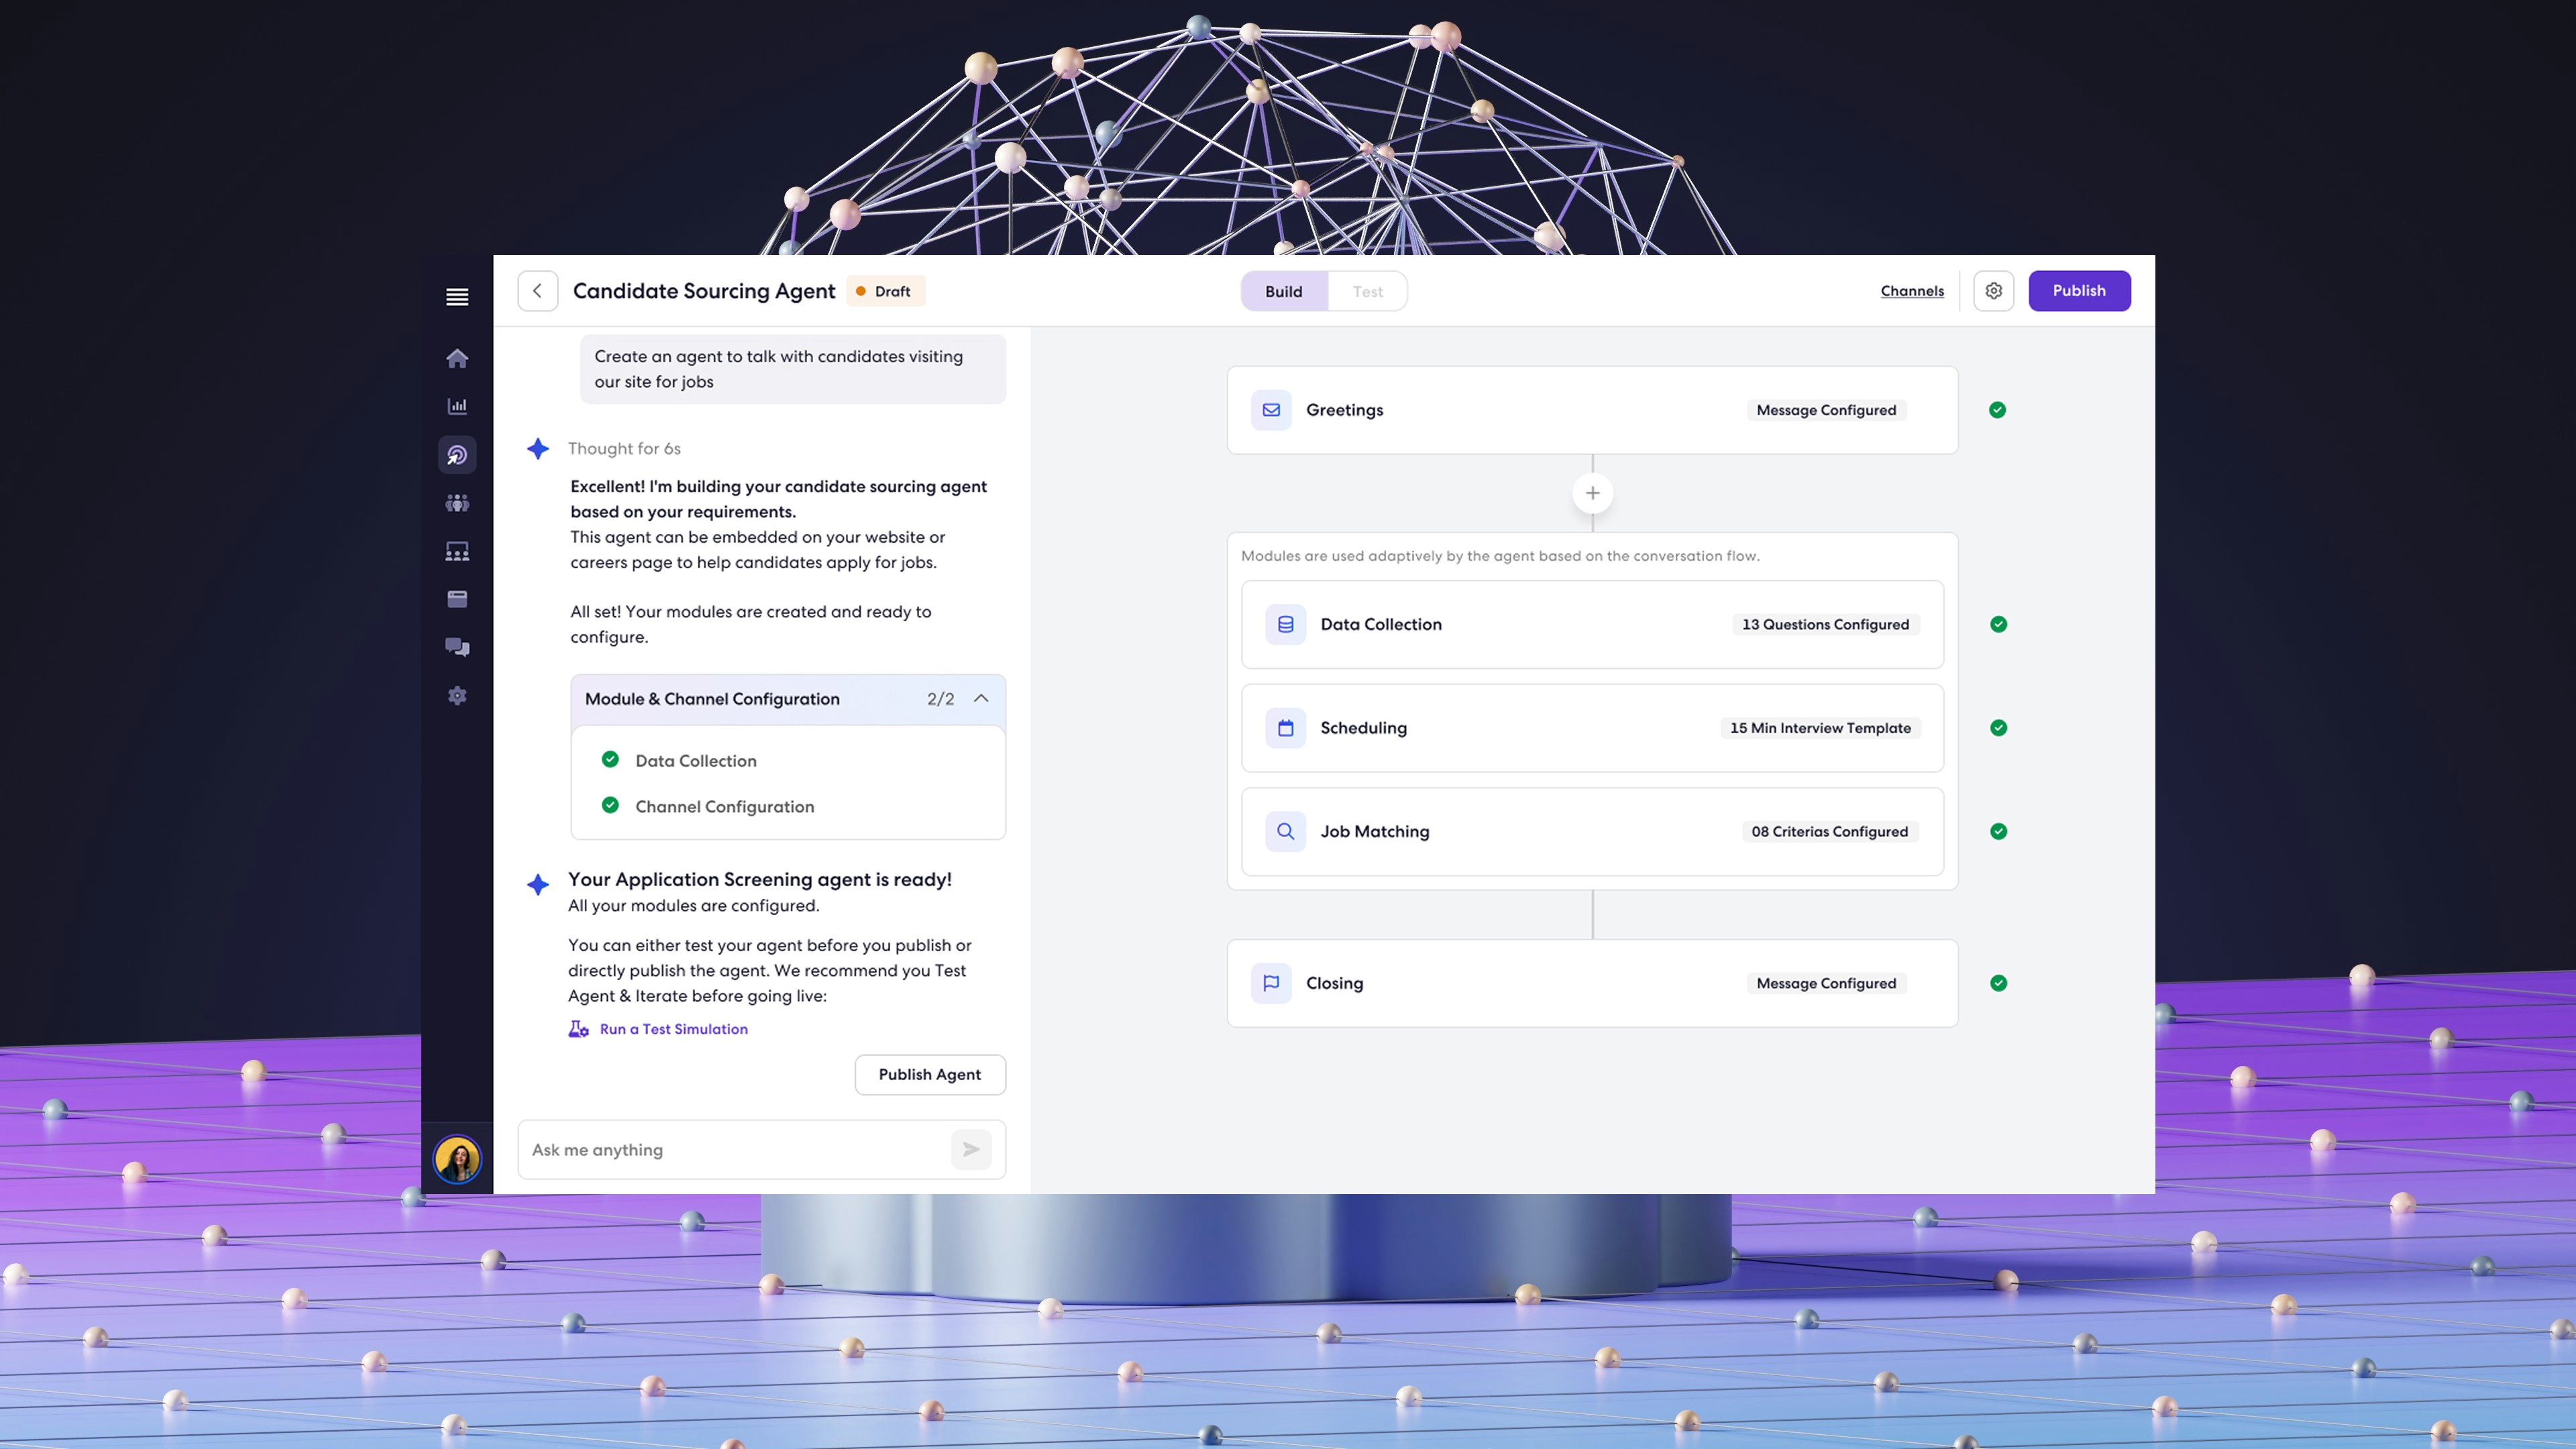Click green check next to Channel Configuration
Viewport: 2576px width, 1449px height.
(x=610, y=806)
